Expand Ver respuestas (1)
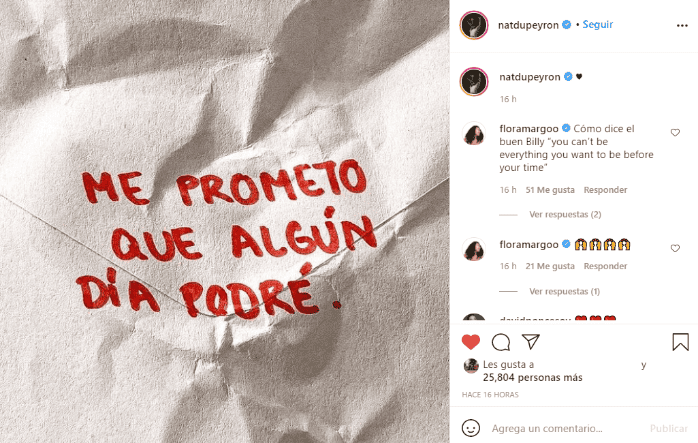Screen dimensions: 698x443 click(564, 292)
